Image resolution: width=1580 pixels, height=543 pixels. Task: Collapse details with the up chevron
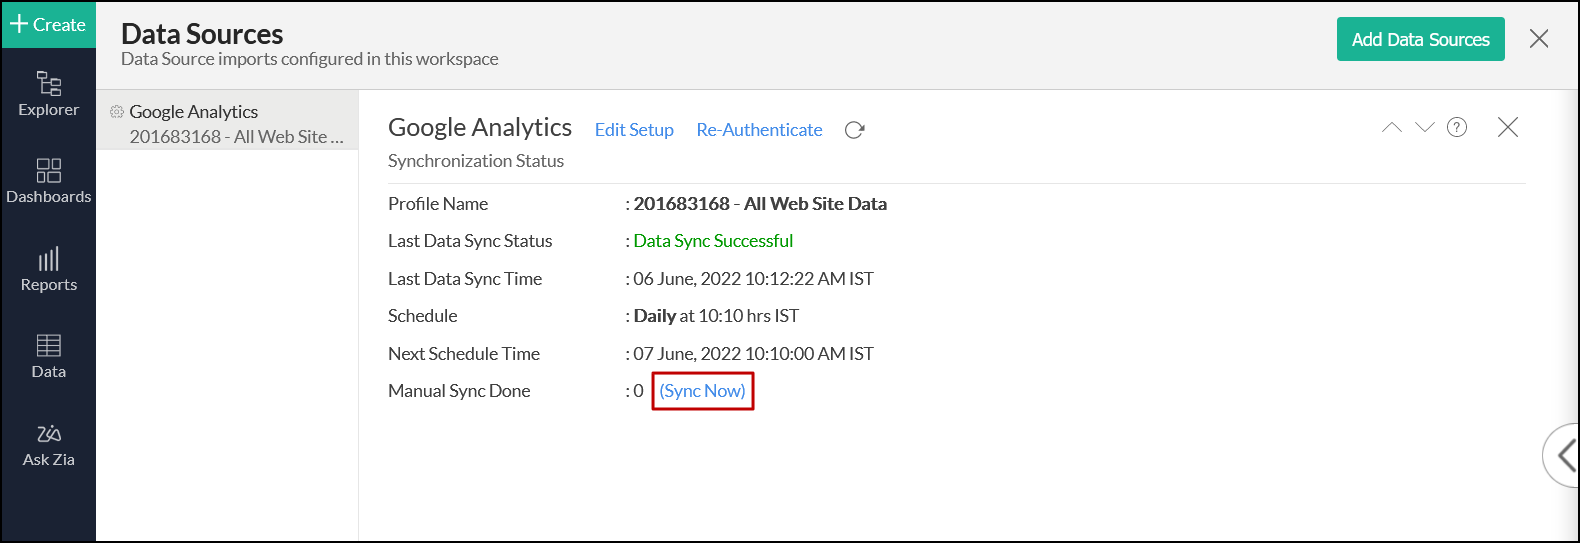[x=1391, y=127]
